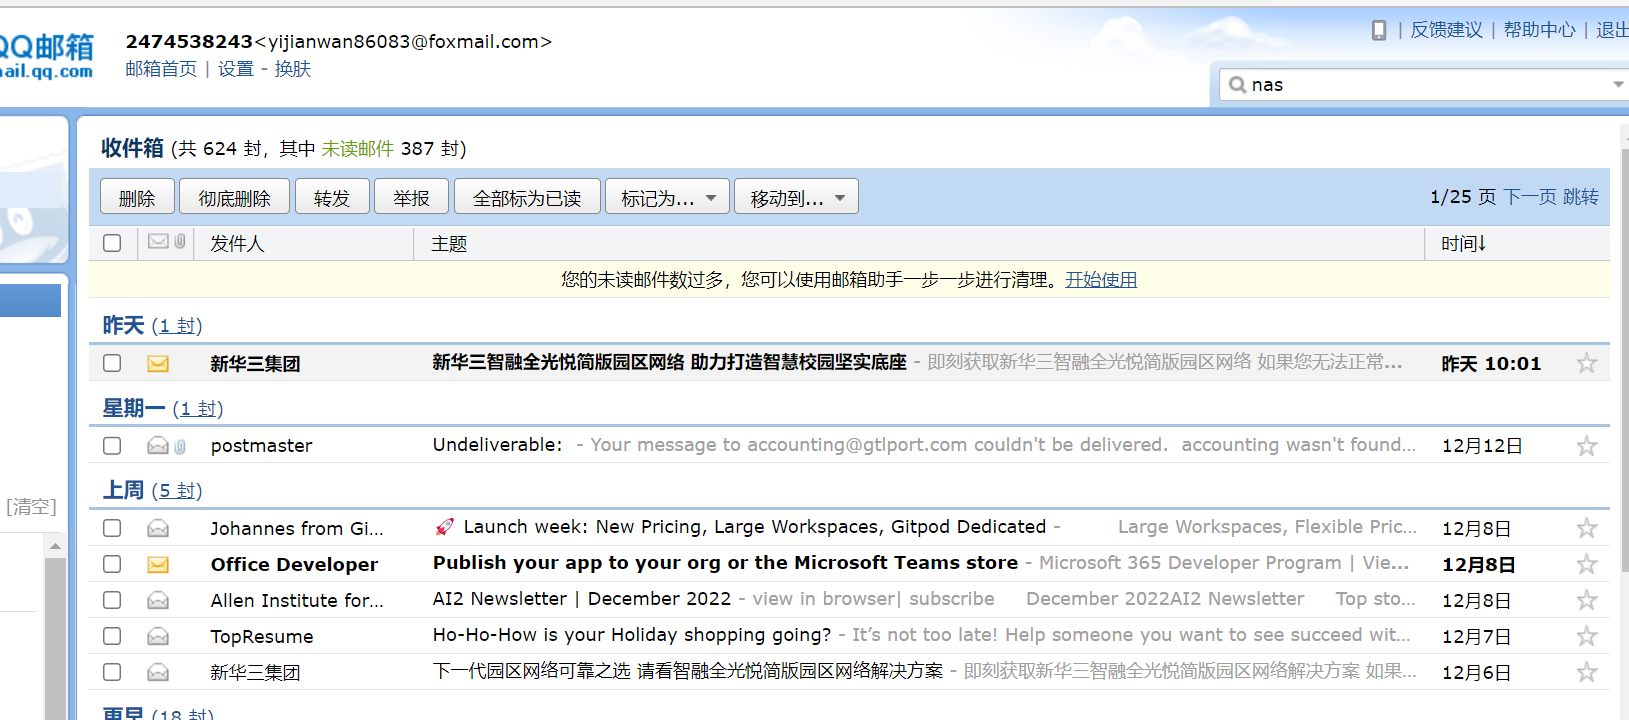Image resolution: width=1629 pixels, height=720 pixels.
Task: Click 开始使用 mailbox assistant link
Action: (1101, 280)
